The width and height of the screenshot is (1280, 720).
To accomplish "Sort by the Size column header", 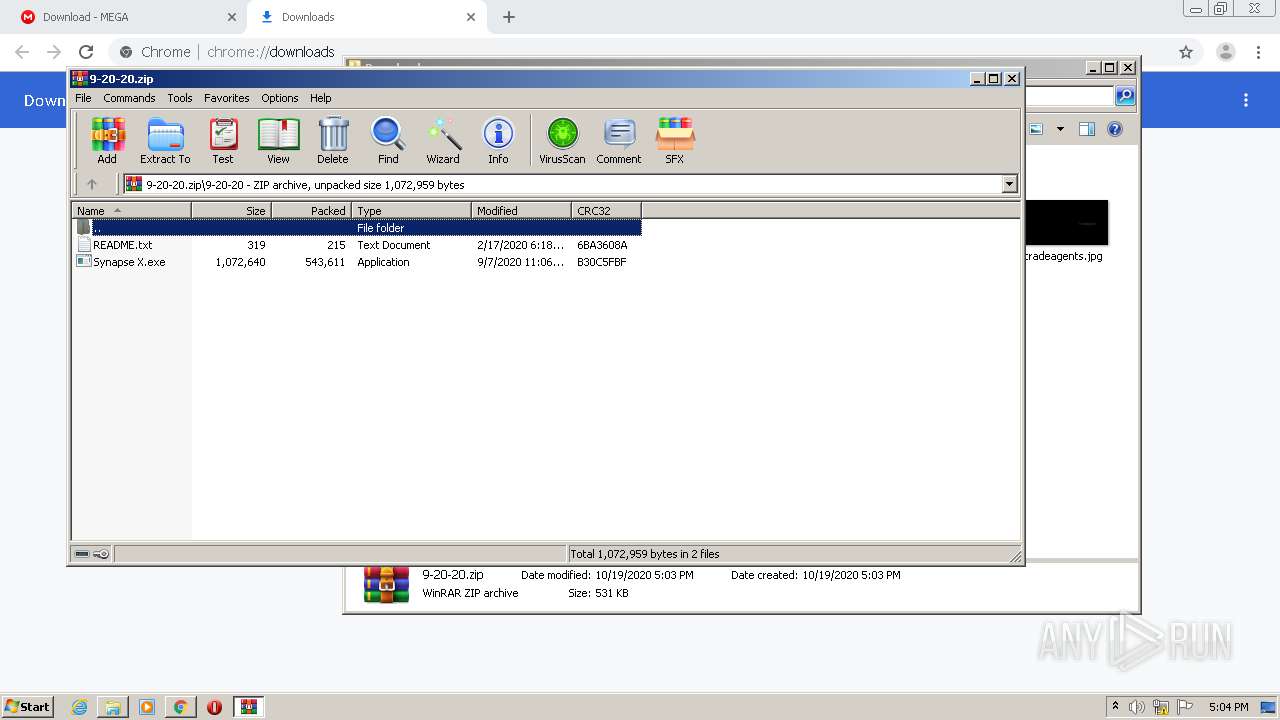I will point(231,210).
